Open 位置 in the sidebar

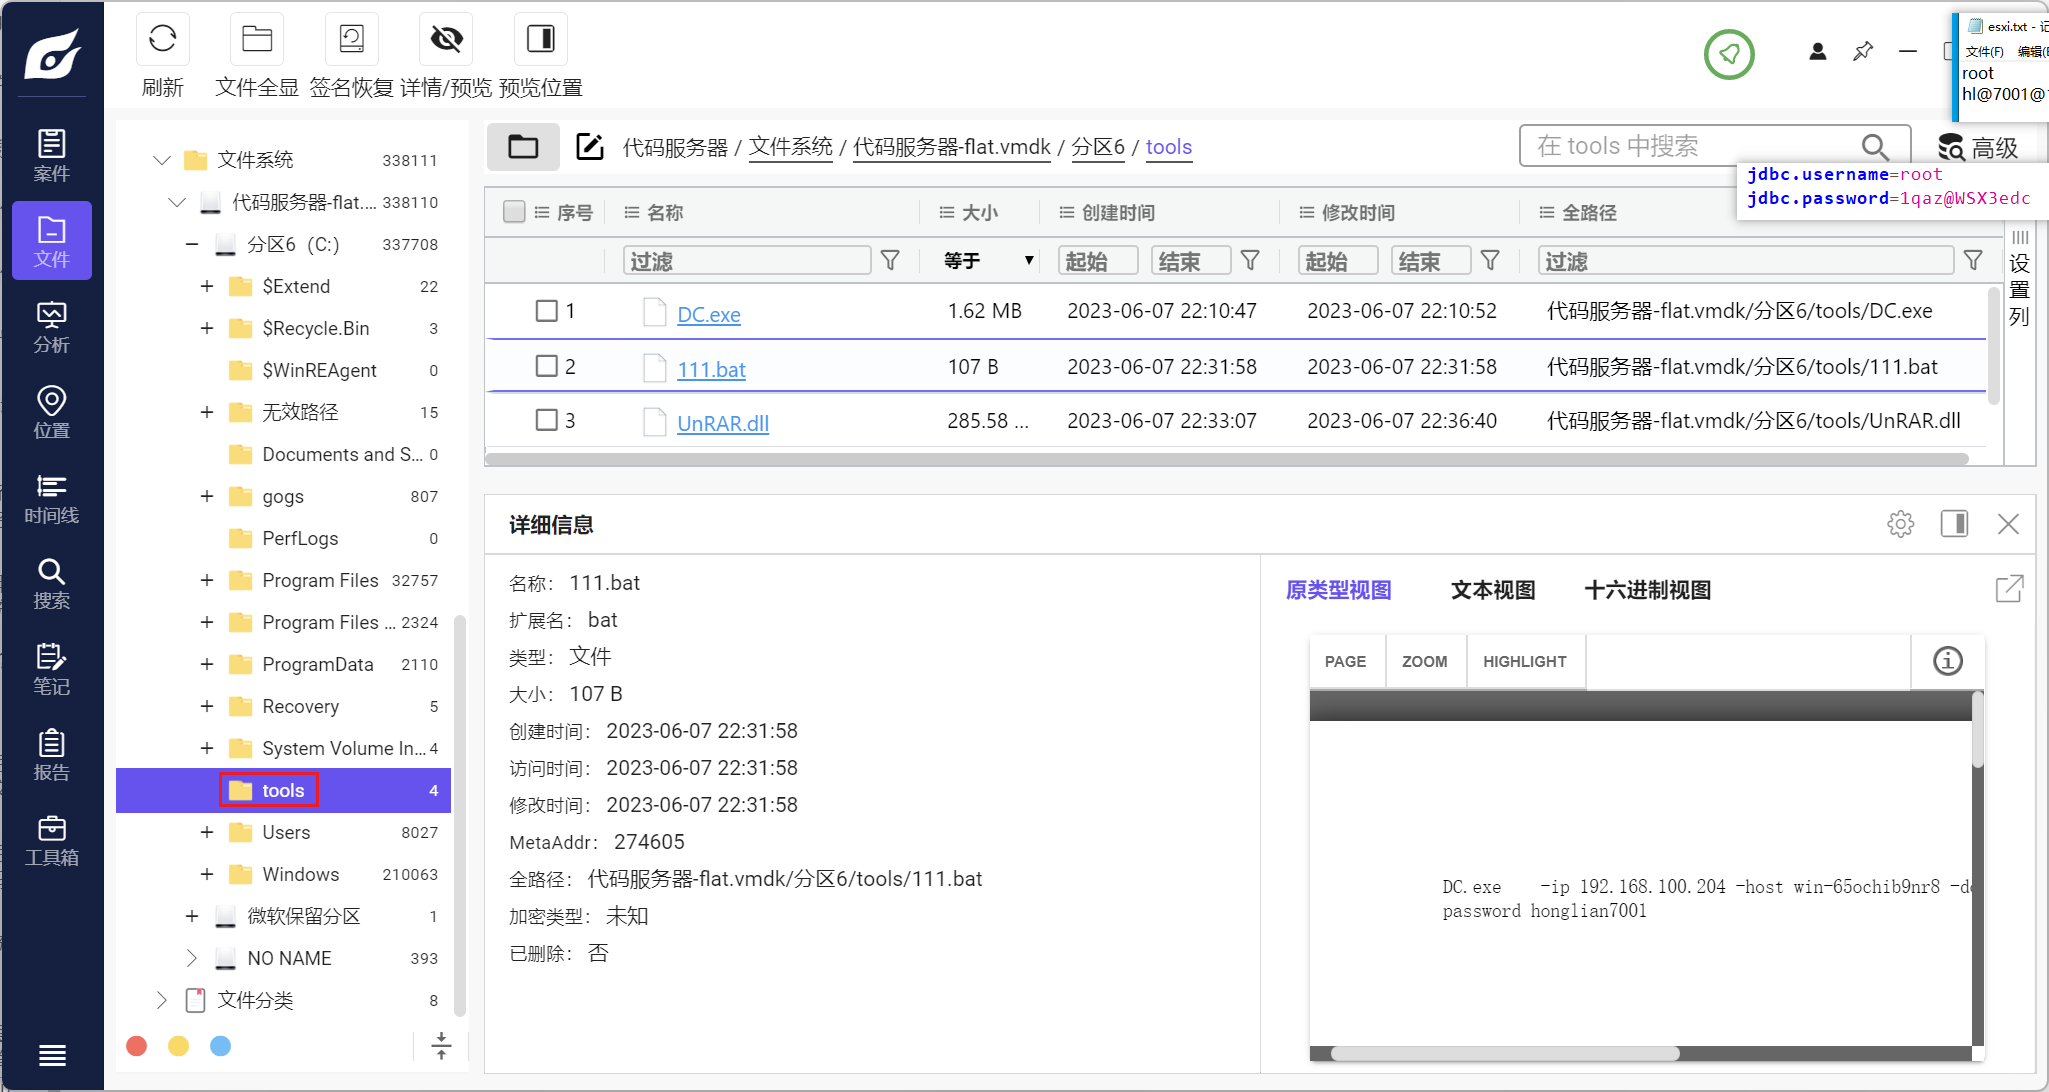52,412
